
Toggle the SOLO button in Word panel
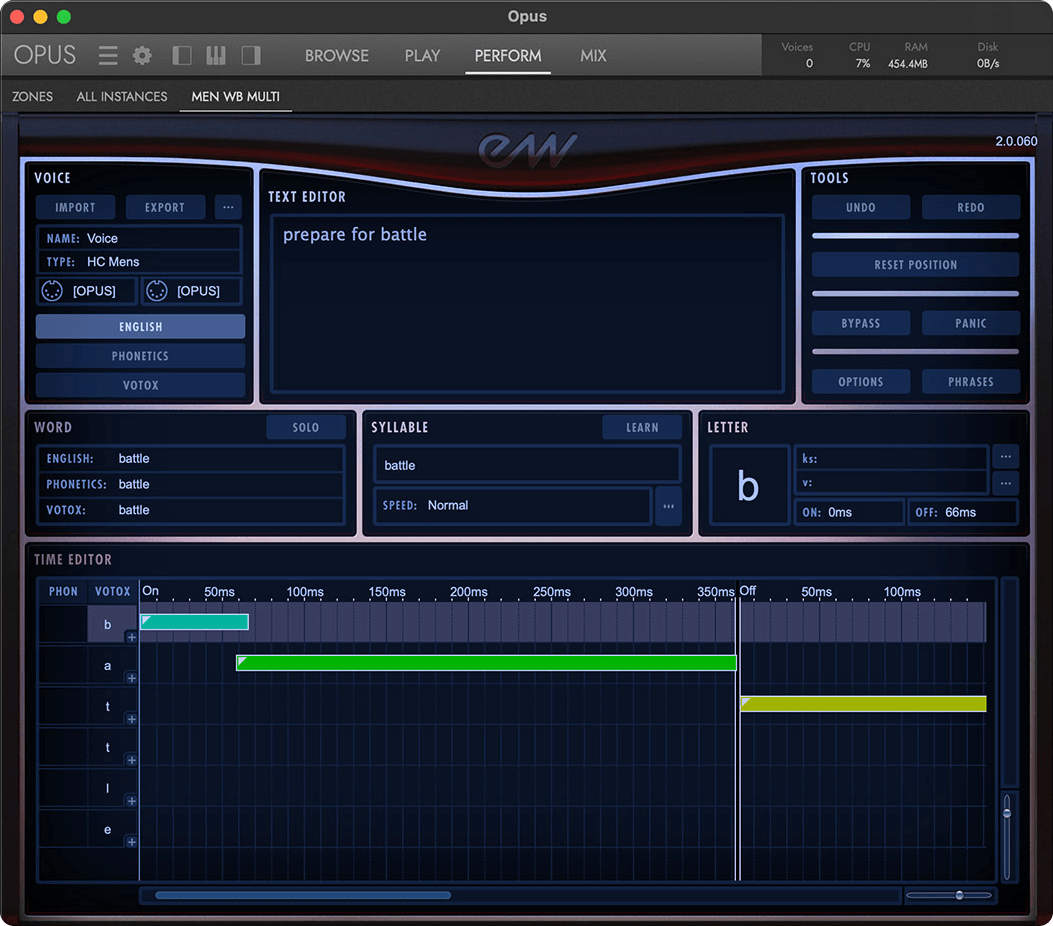[306, 428]
